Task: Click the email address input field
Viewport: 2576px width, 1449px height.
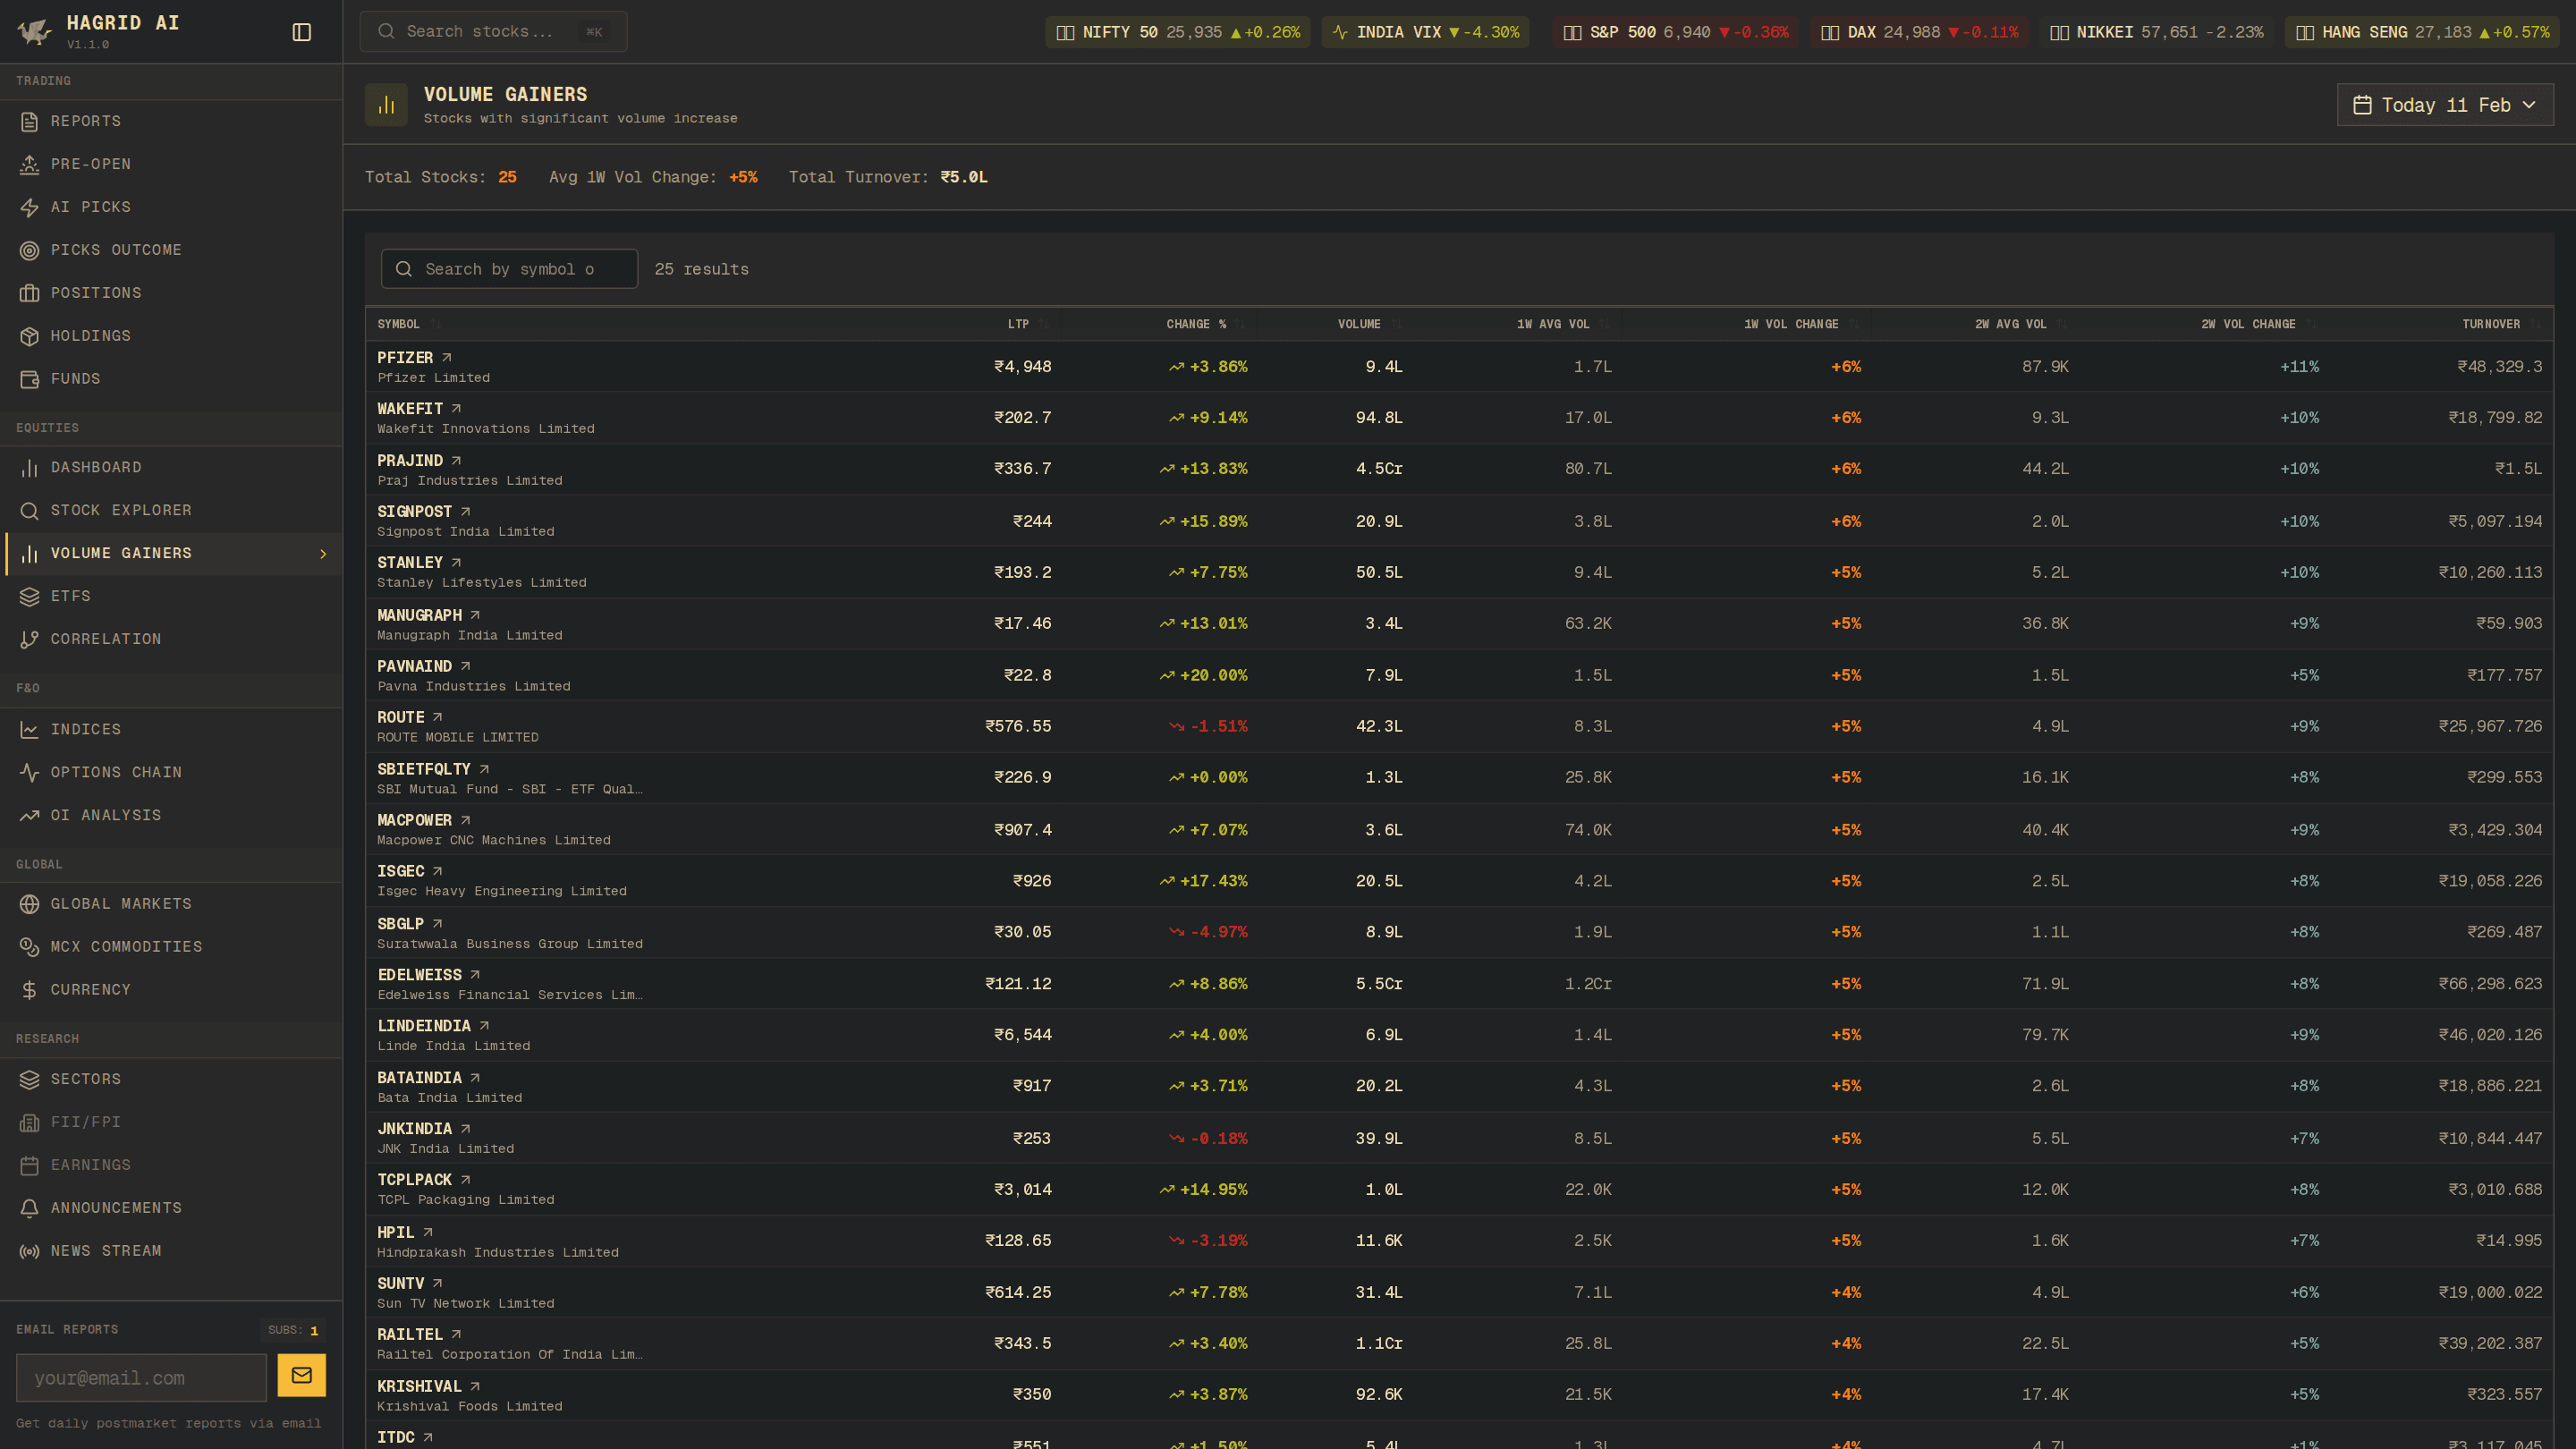Action: tap(140, 1377)
